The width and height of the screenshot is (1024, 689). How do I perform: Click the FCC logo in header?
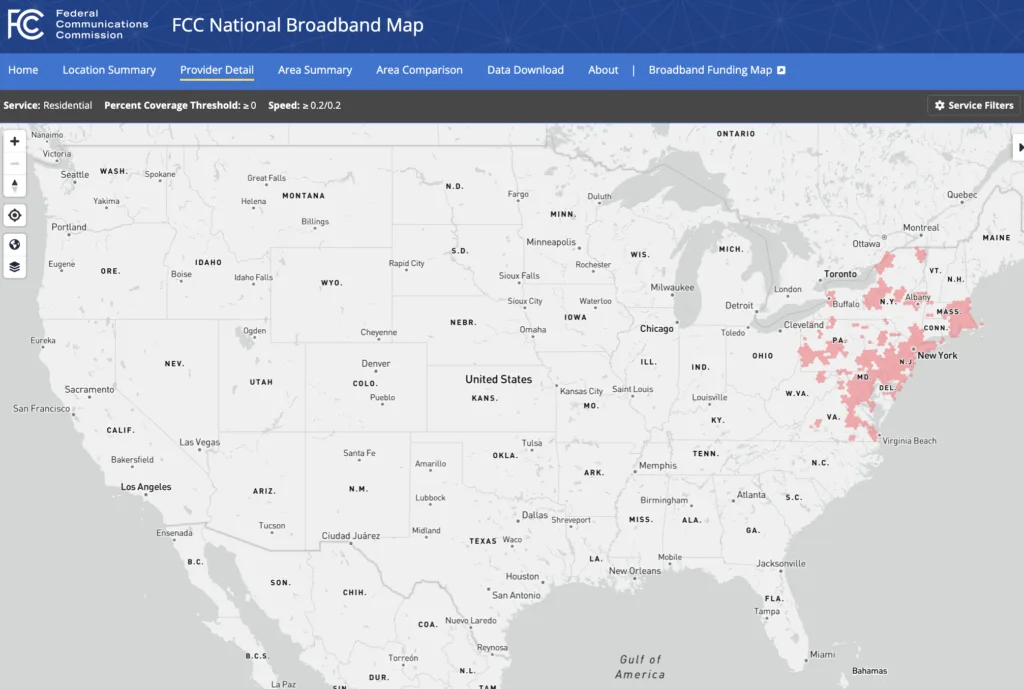[25, 24]
